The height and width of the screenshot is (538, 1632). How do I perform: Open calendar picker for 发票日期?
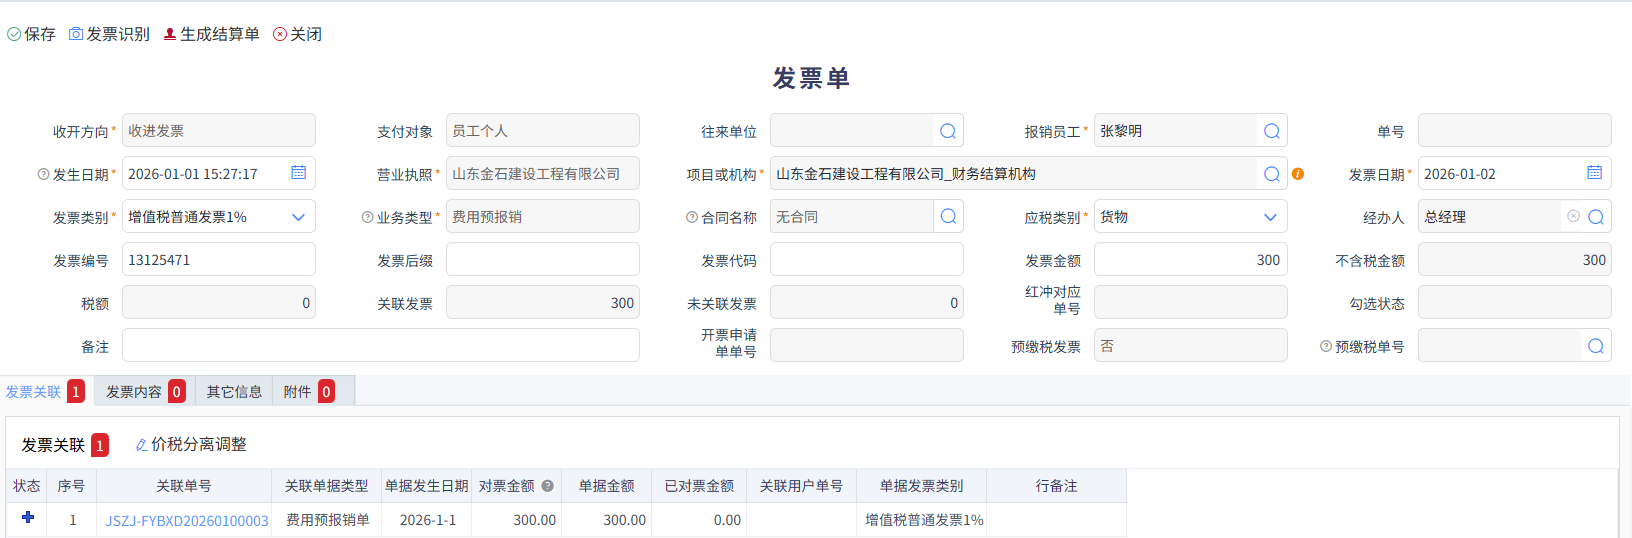[x=1594, y=173]
